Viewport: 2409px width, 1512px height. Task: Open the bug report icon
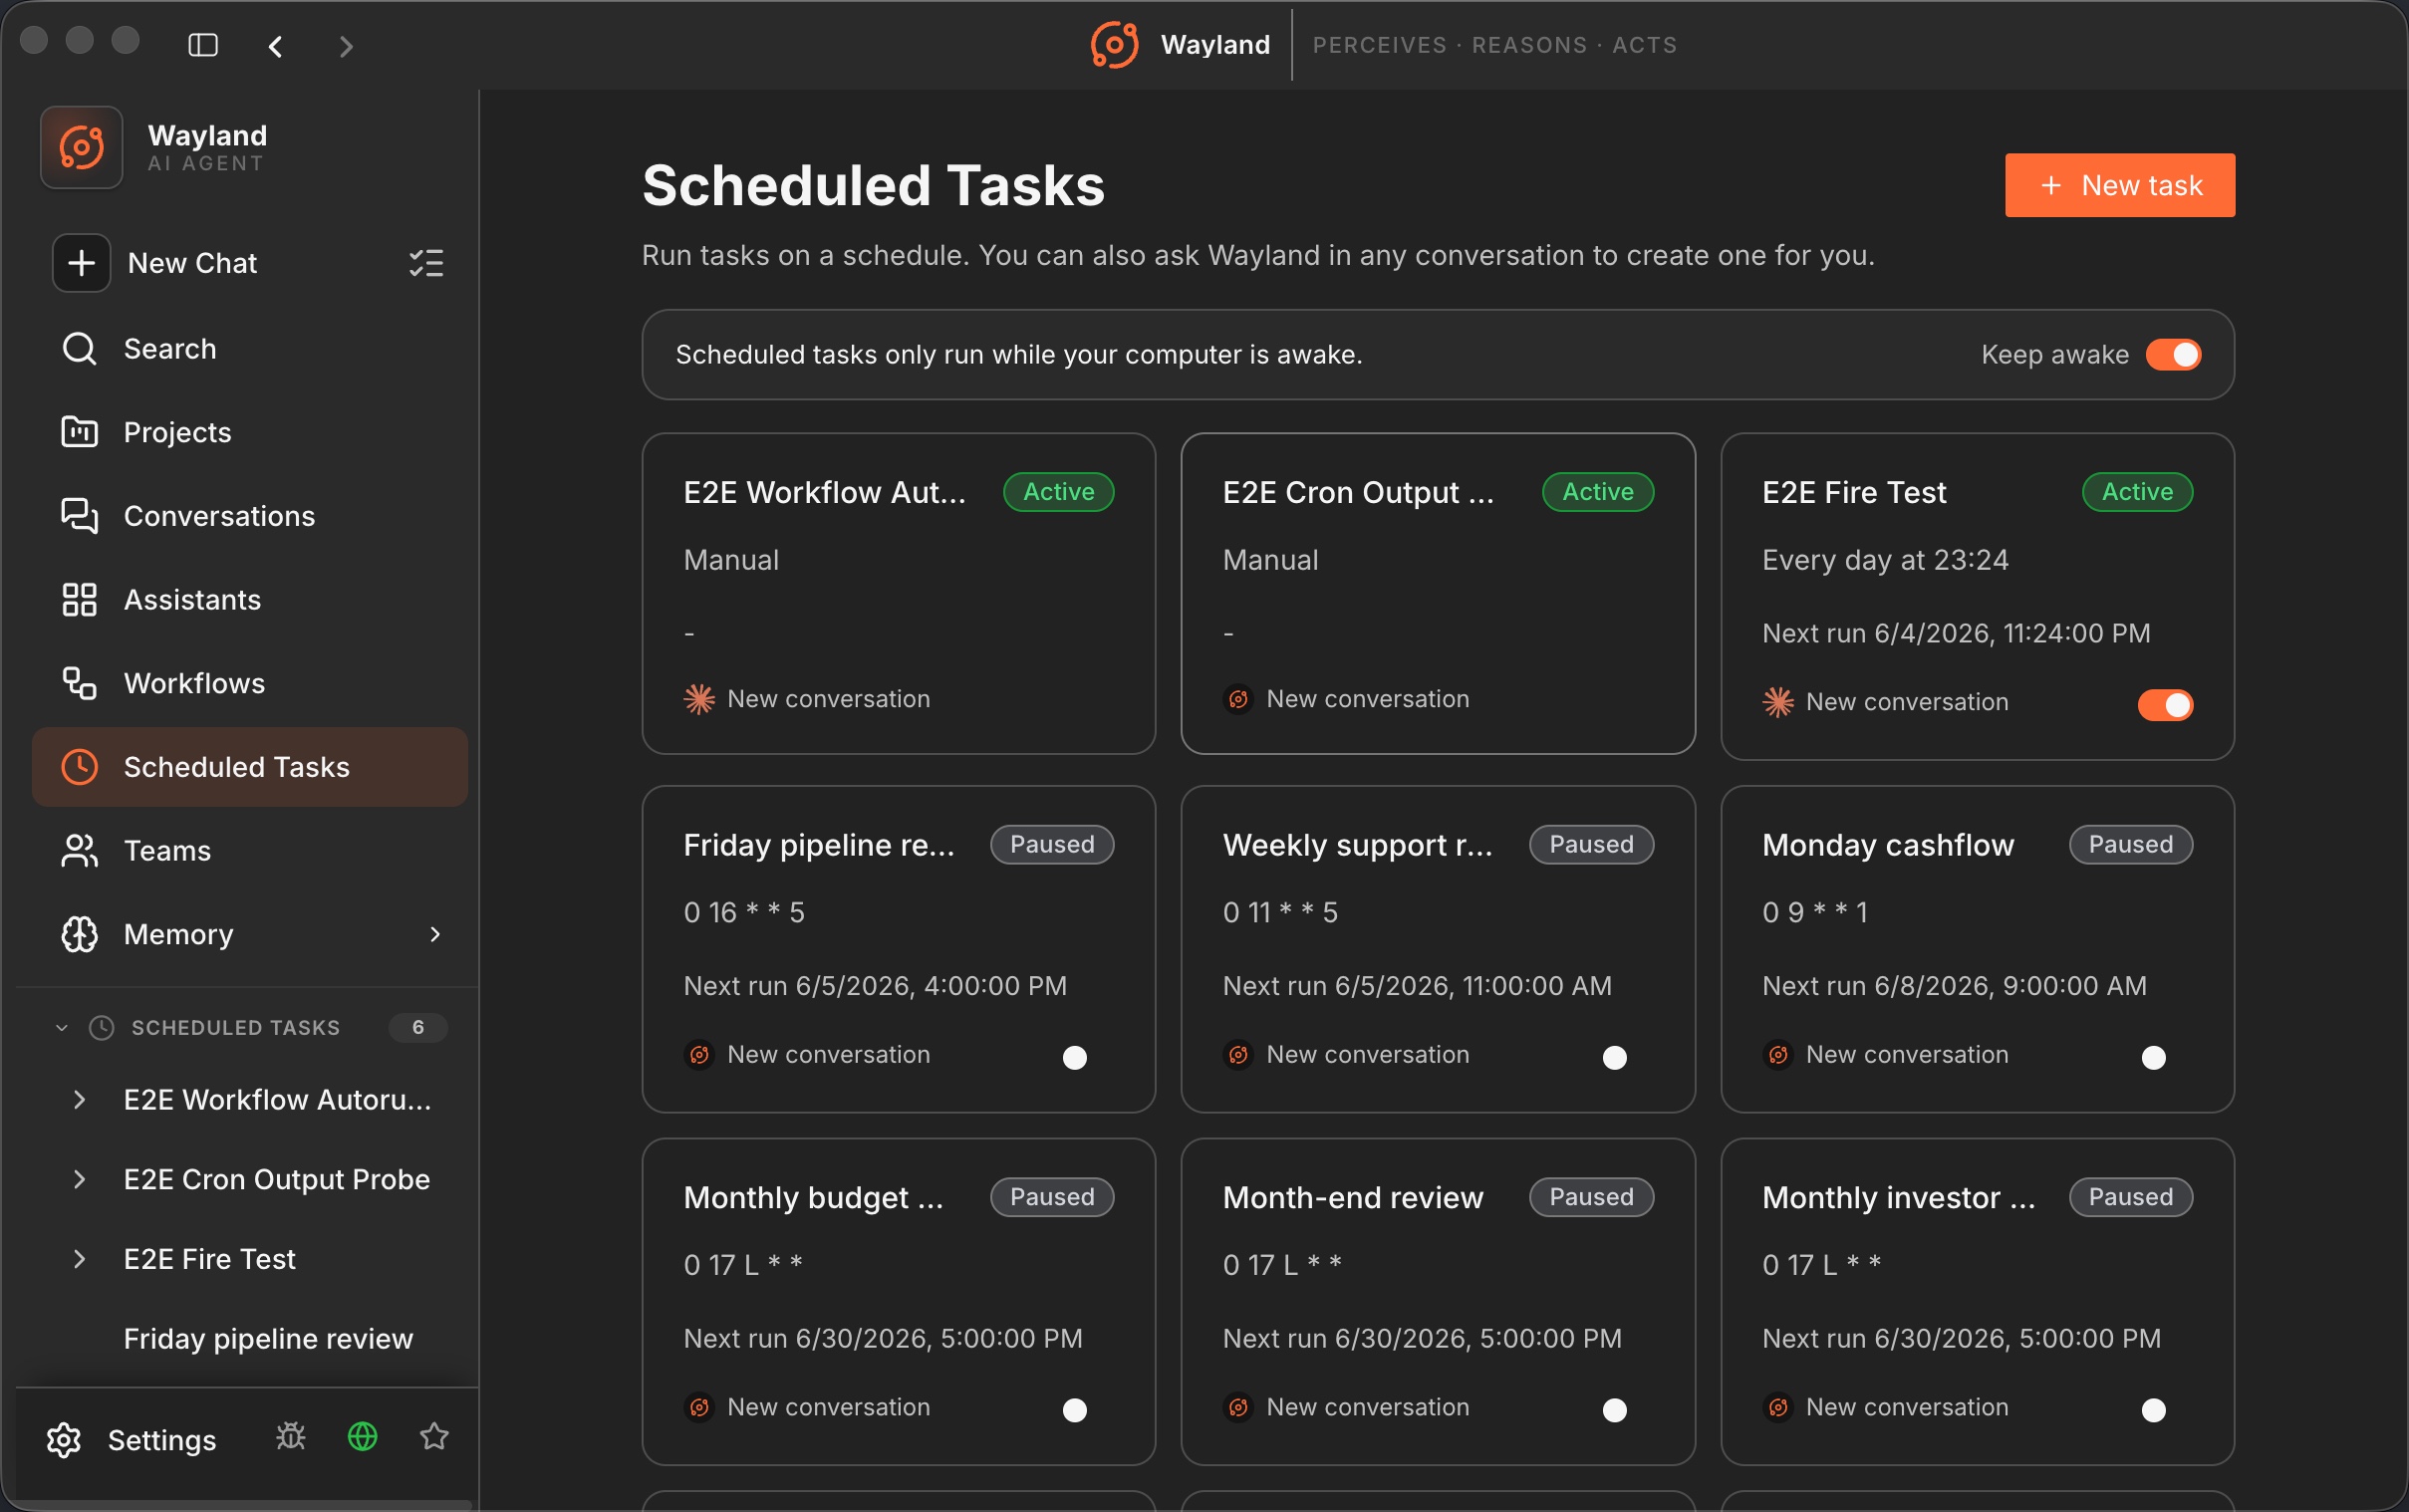pos(291,1437)
